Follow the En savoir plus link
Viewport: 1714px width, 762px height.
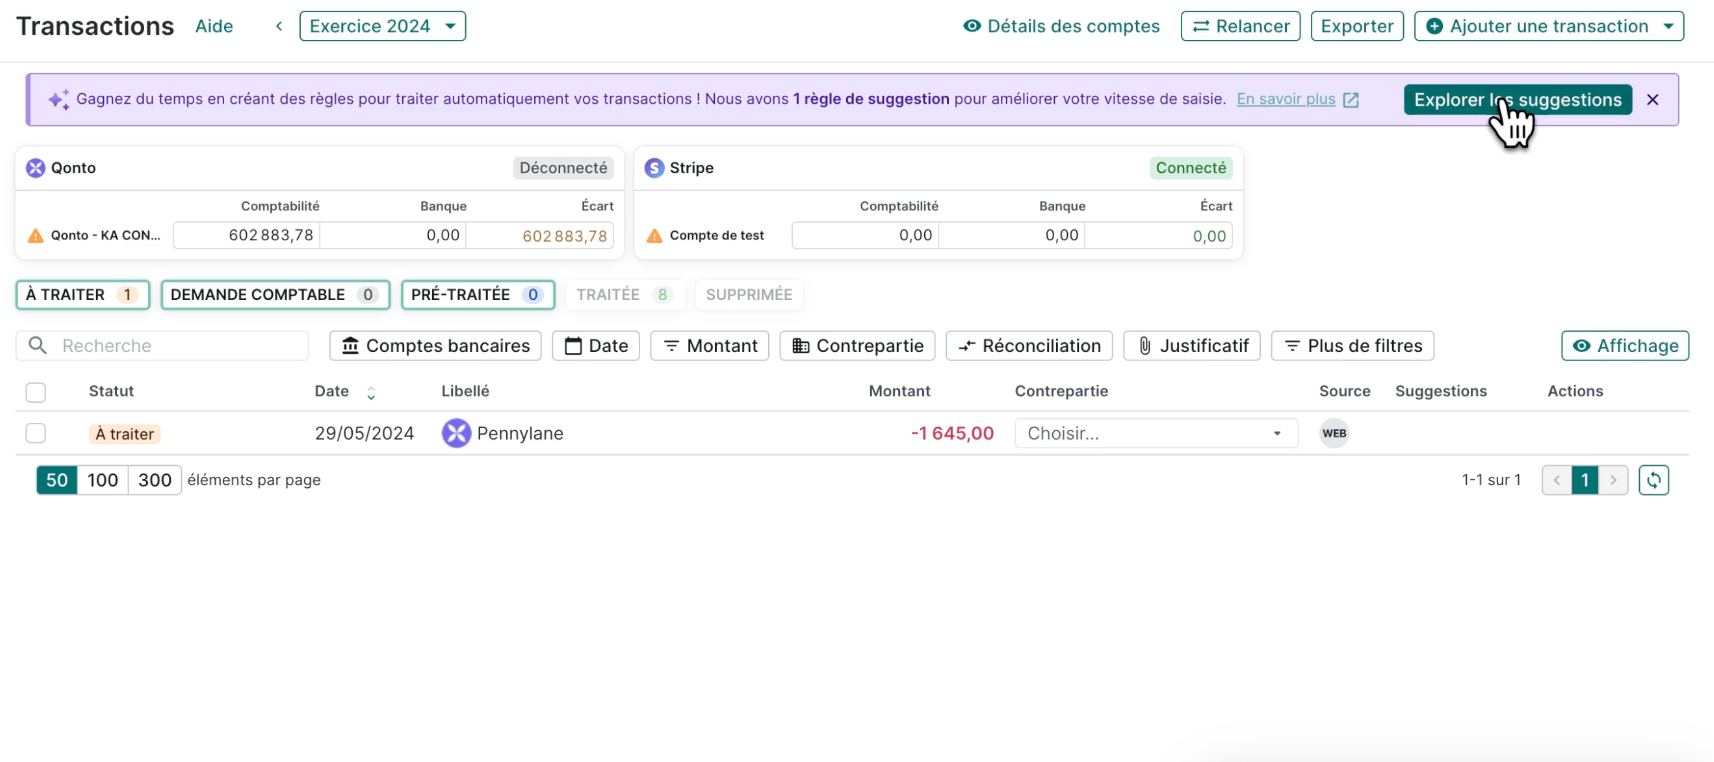[x=1286, y=99]
